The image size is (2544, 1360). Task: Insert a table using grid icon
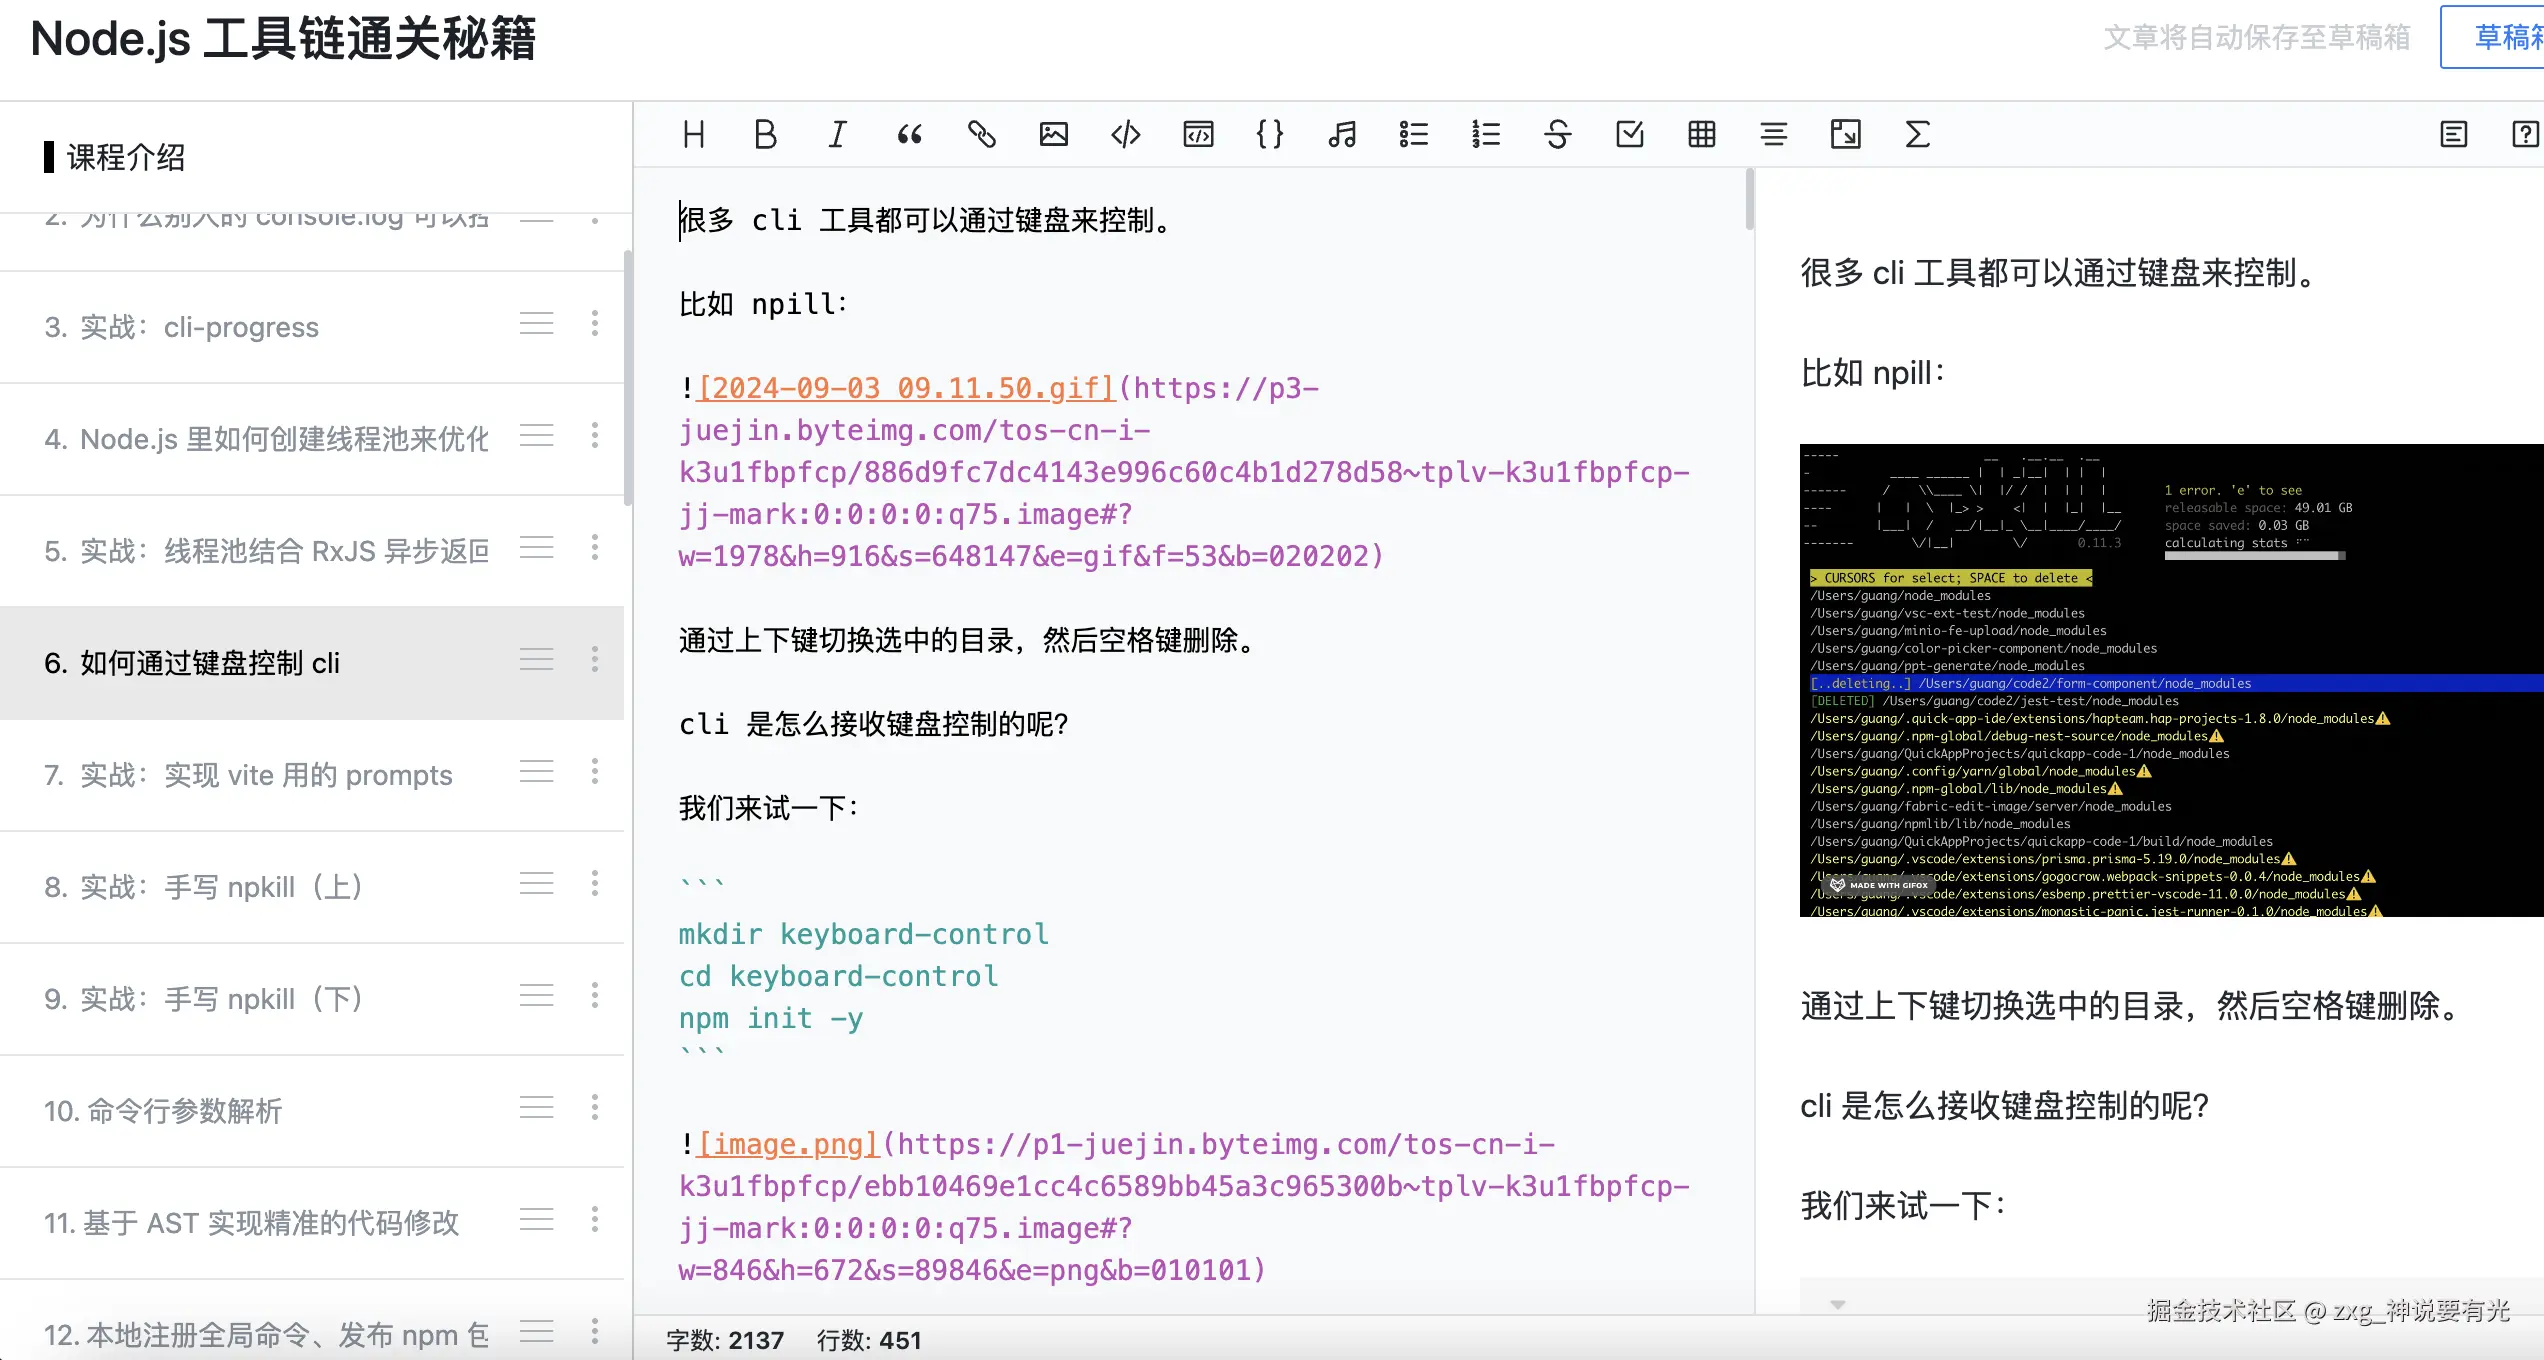[1701, 134]
